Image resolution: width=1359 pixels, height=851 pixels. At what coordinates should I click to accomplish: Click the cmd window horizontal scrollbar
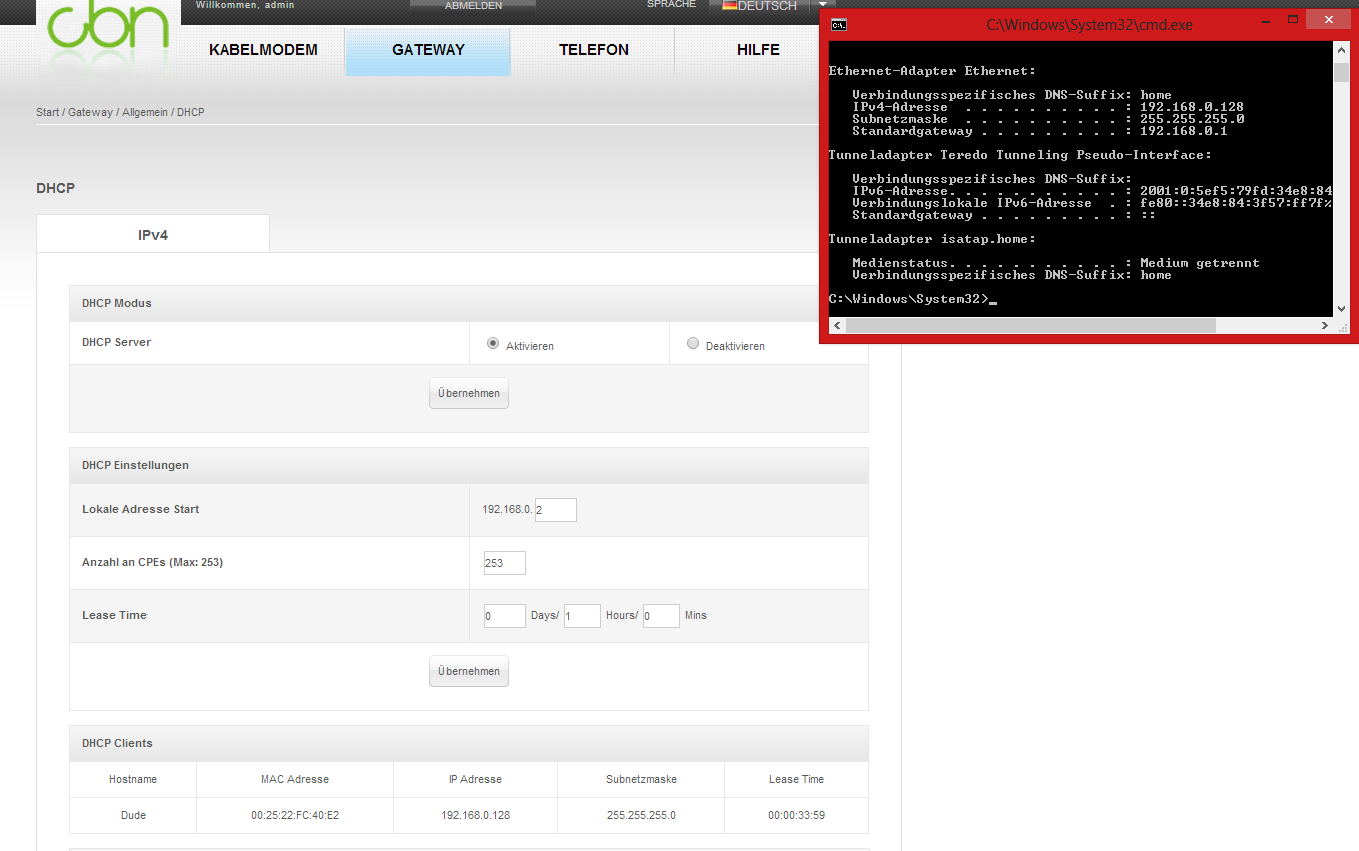coord(1081,326)
